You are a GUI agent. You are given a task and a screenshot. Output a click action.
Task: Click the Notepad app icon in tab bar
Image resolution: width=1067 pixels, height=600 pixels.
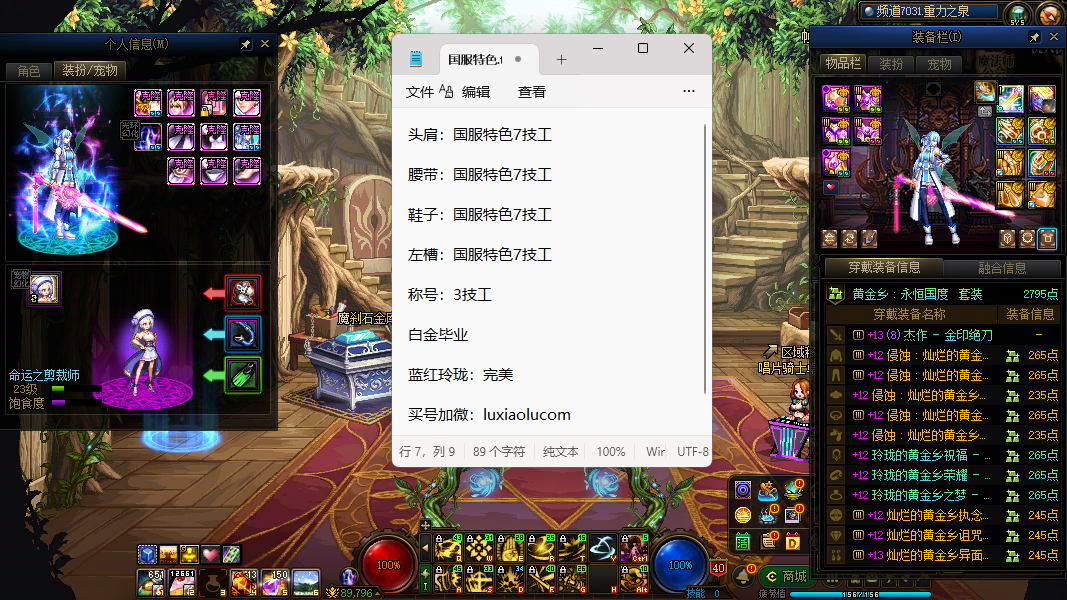tap(415, 59)
